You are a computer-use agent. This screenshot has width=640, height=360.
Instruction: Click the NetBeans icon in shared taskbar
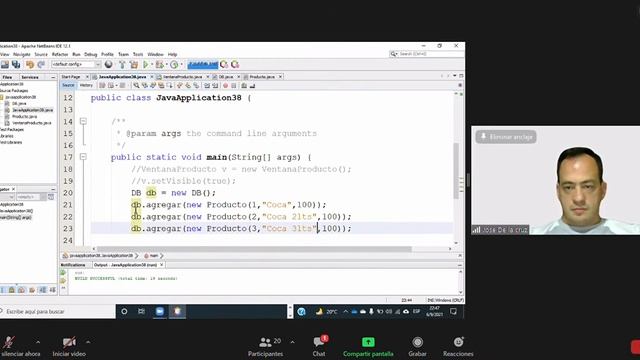coord(177,311)
